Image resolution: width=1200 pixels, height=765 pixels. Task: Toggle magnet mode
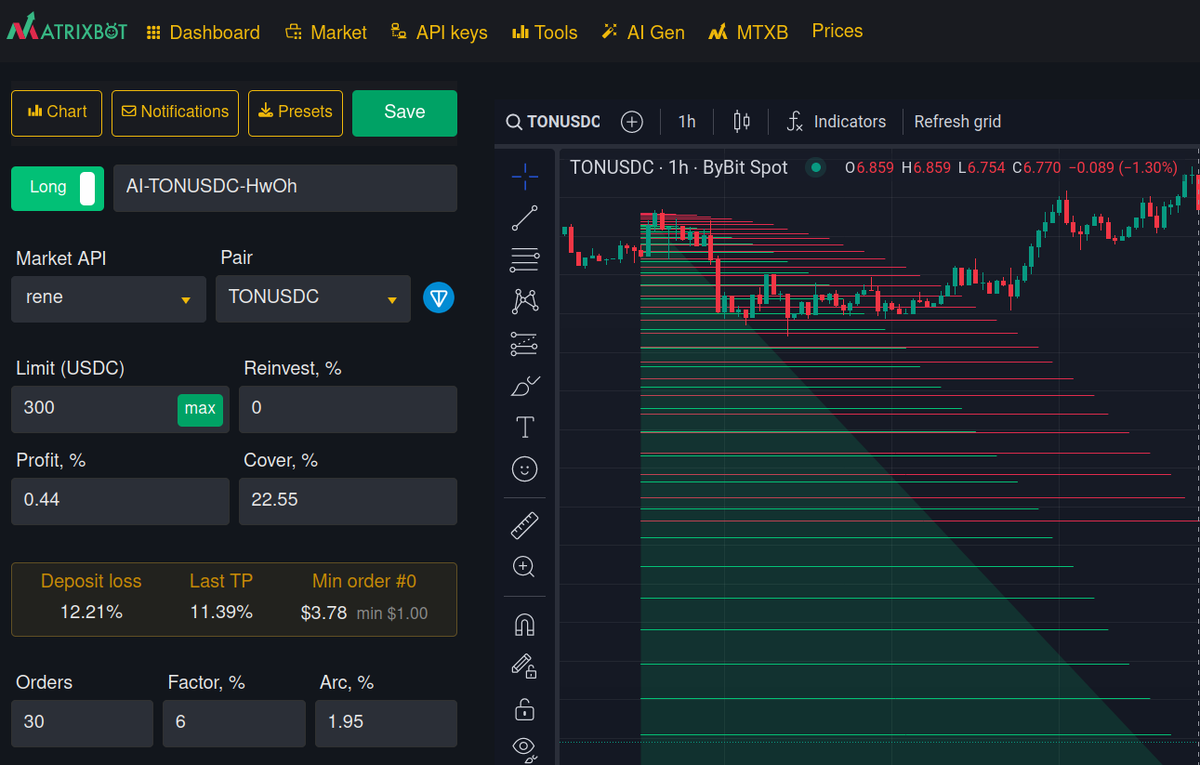click(524, 624)
